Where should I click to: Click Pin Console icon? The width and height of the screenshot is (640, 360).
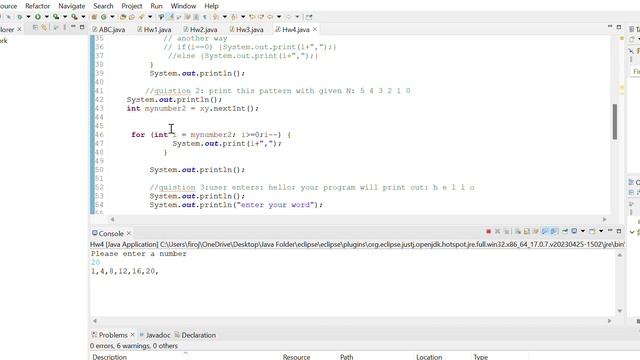[x=565, y=231]
